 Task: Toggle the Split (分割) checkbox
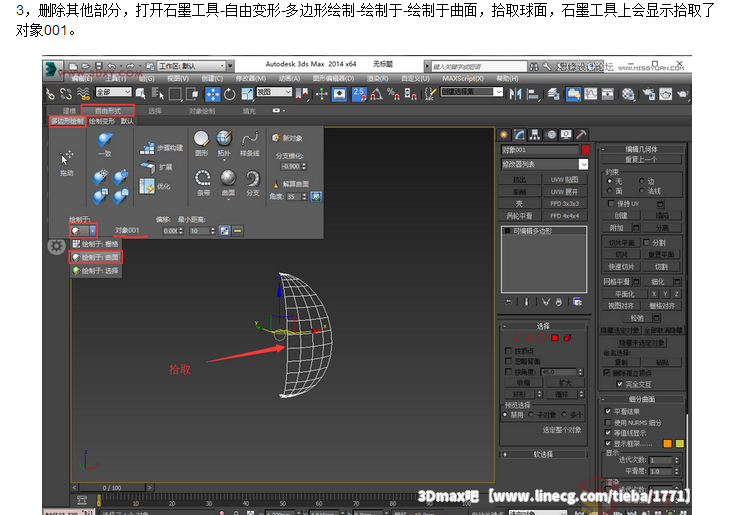[646, 243]
